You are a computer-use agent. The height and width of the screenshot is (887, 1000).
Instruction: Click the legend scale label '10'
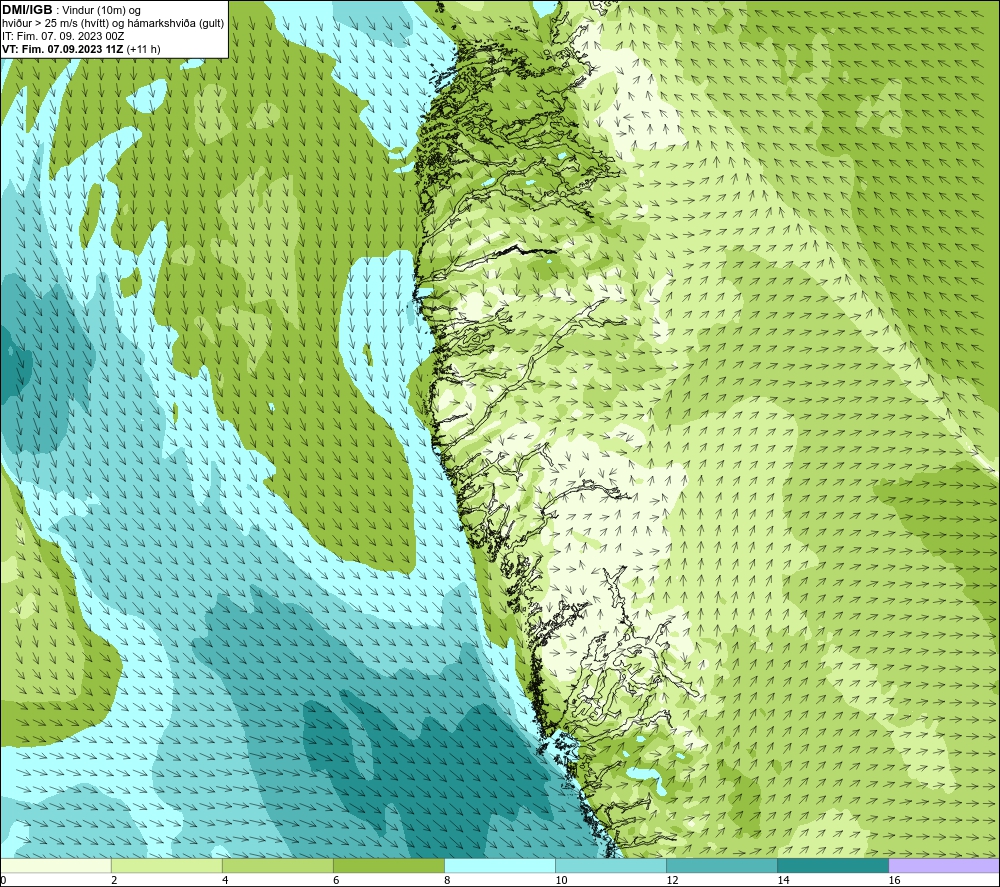click(561, 880)
